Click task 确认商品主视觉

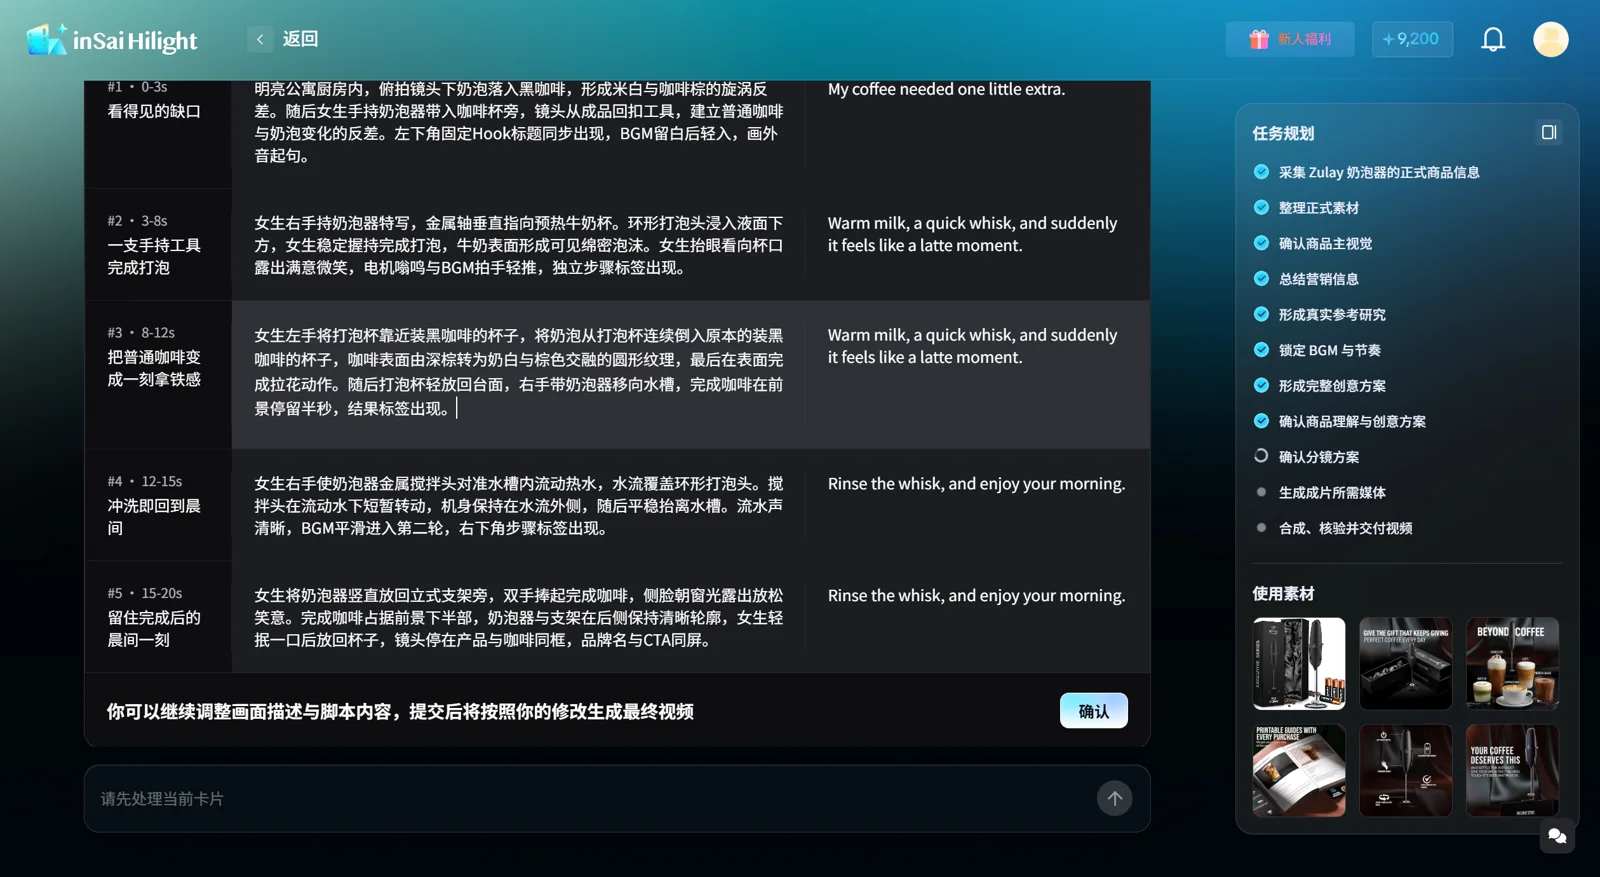coord(1325,243)
